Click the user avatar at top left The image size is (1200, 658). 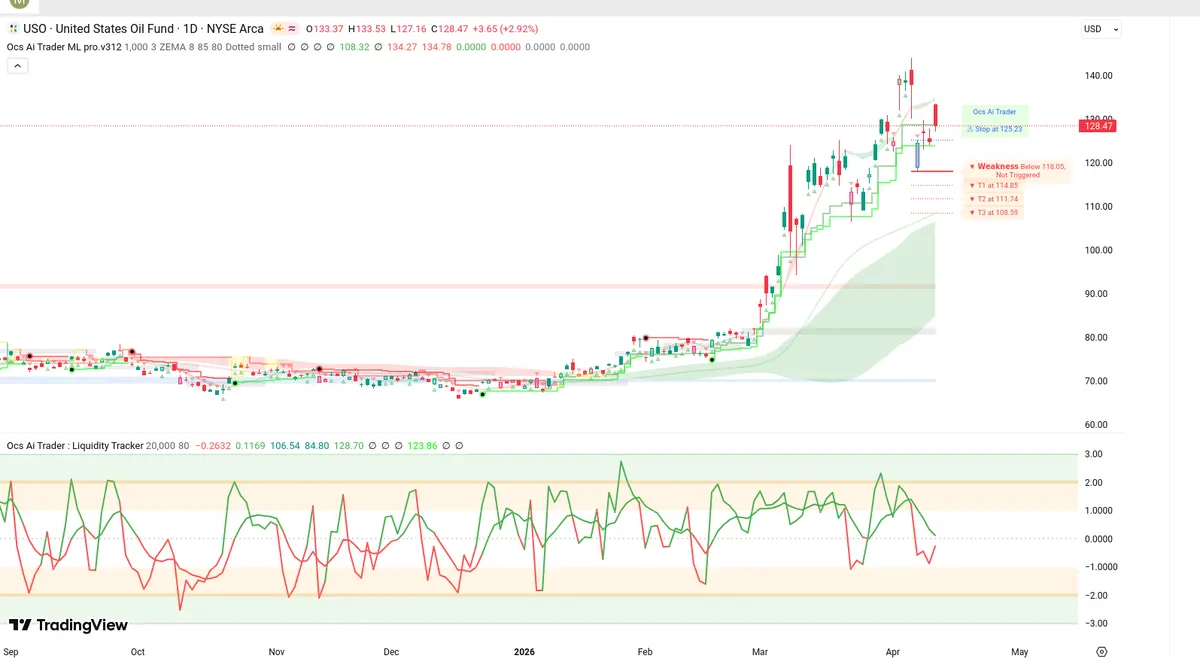tap(17, 5)
